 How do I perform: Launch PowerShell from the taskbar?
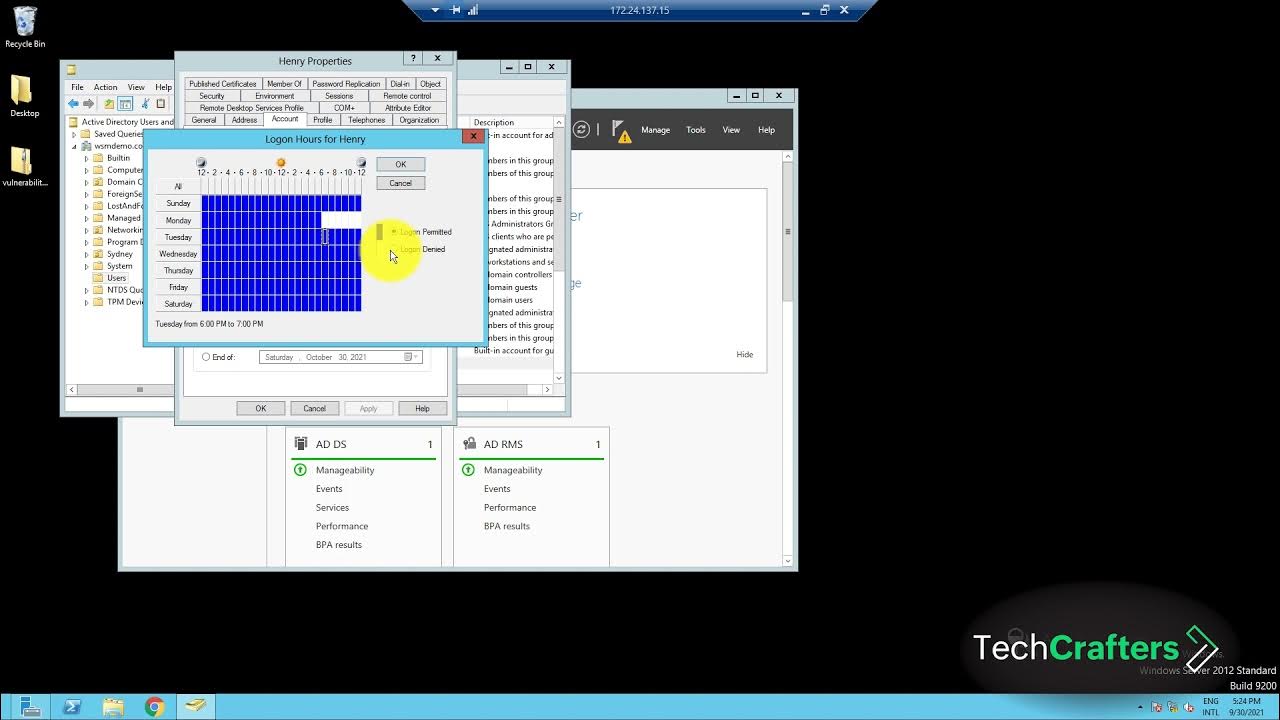(x=71, y=707)
